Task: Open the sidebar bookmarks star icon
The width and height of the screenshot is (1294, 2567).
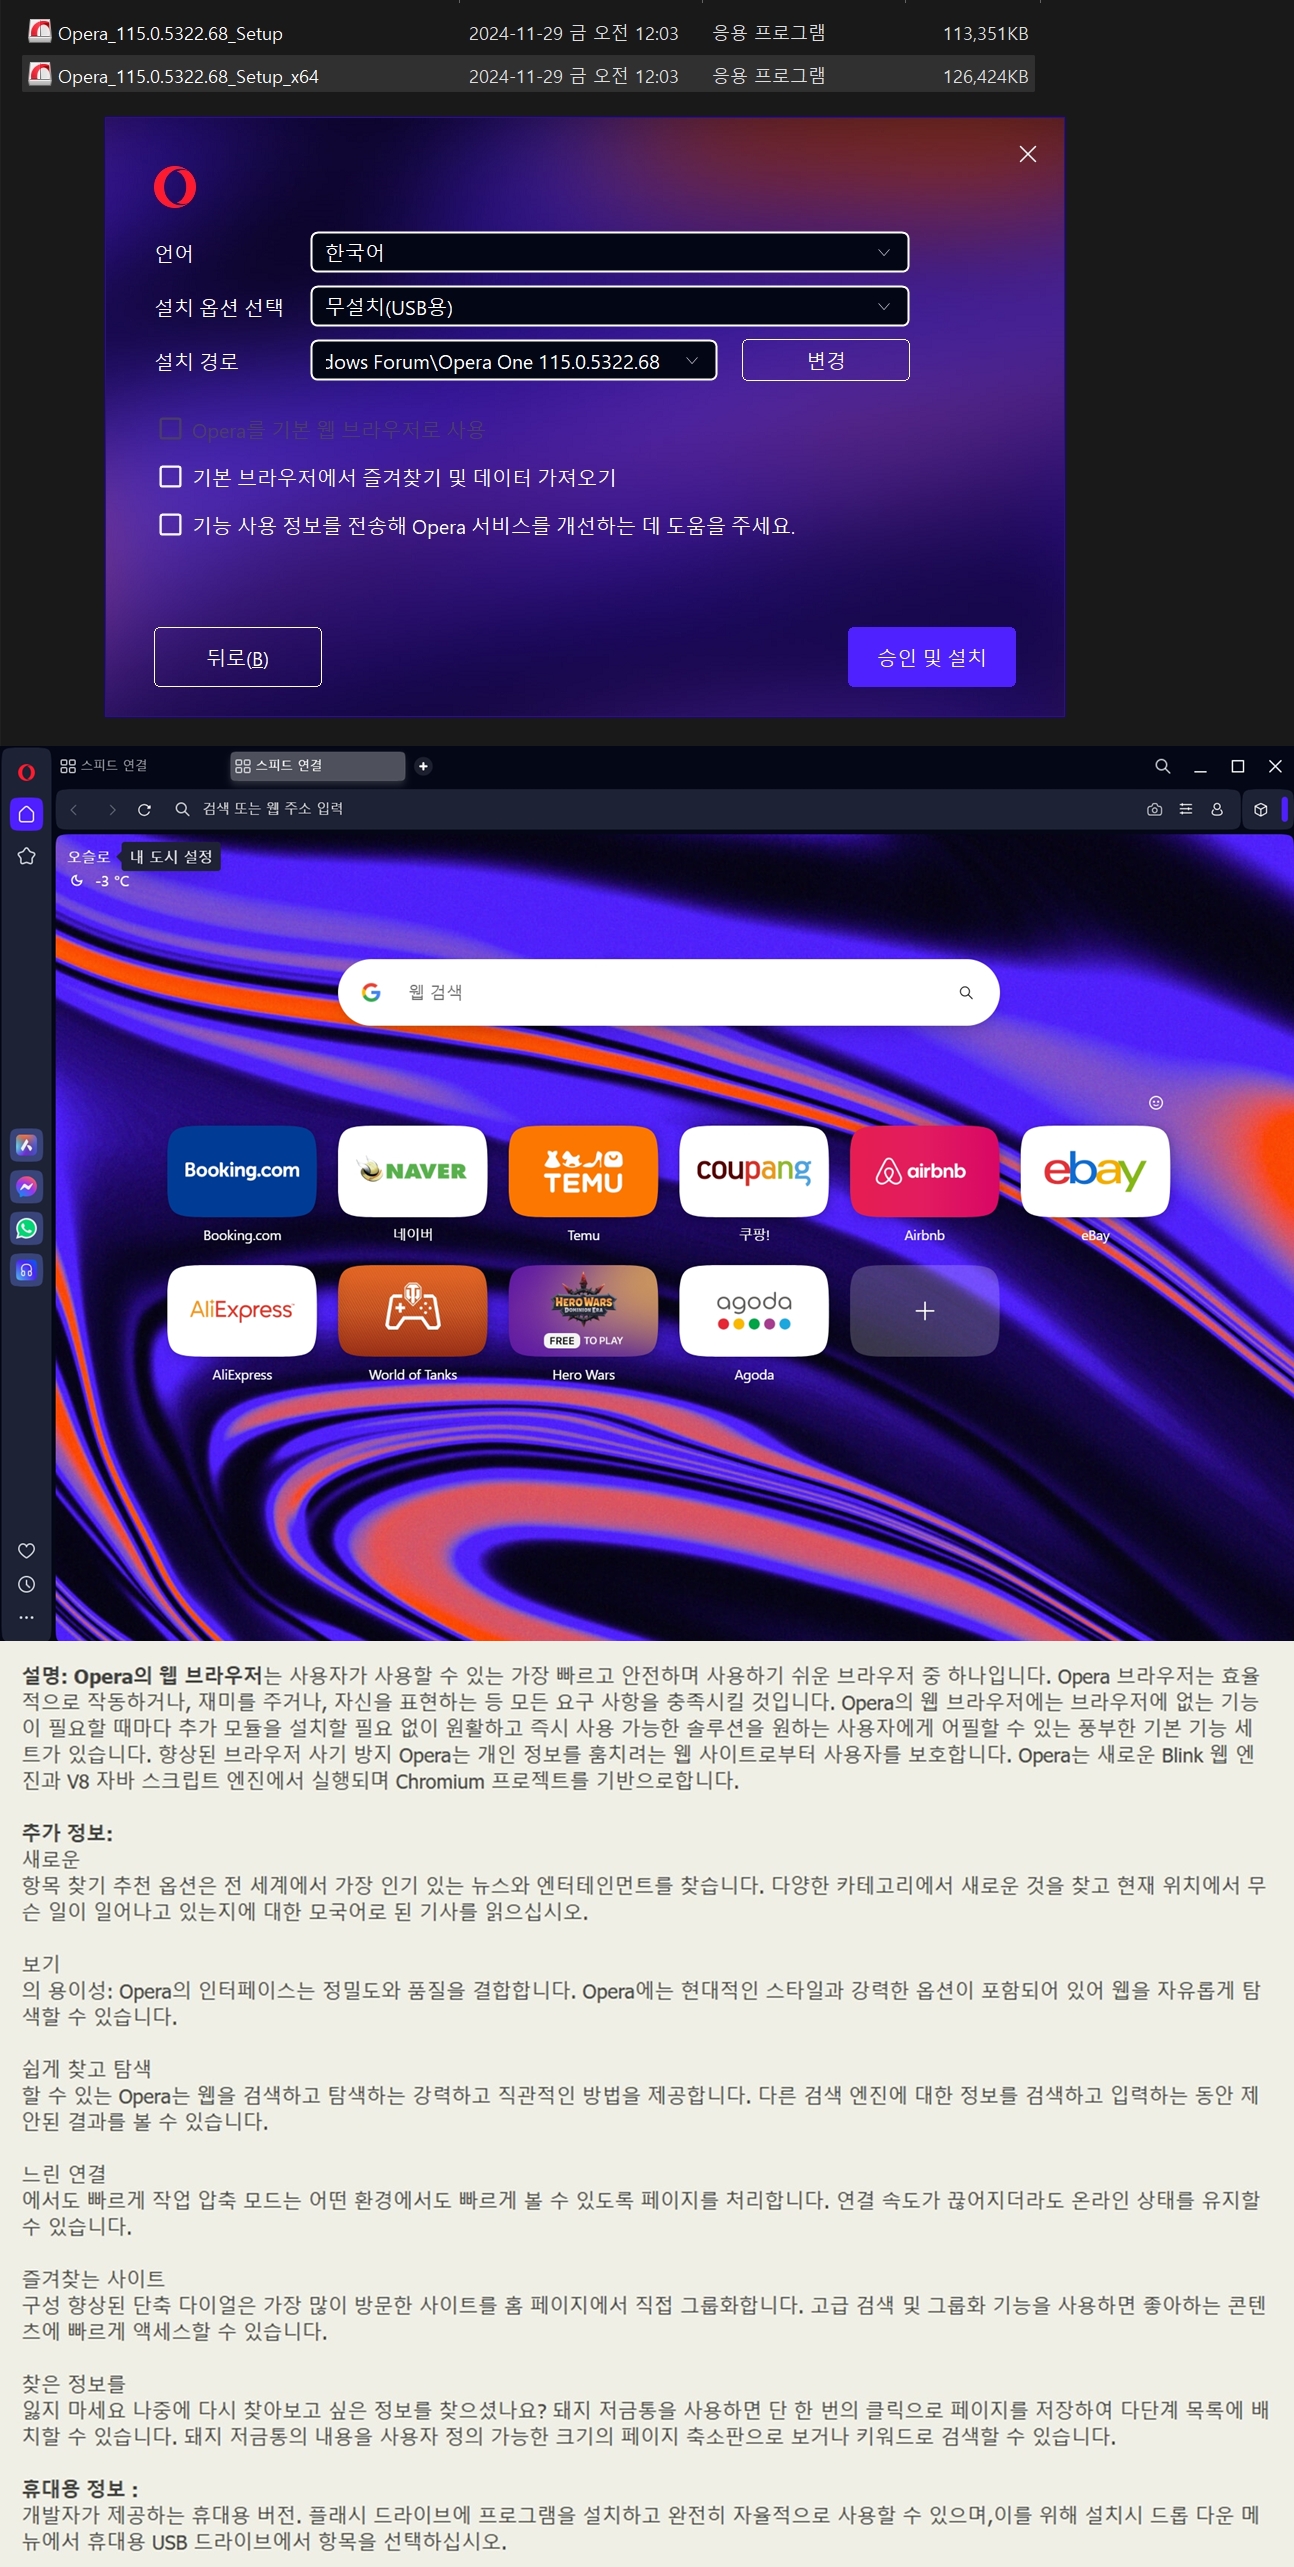Action: coord(26,856)
